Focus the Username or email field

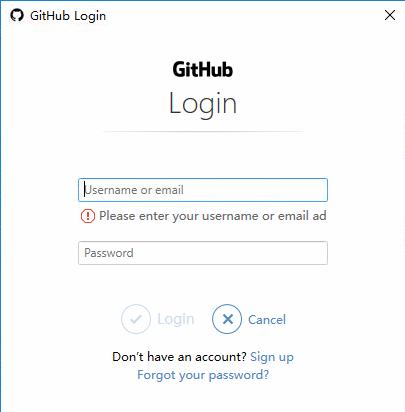click(x=203, y=190)
